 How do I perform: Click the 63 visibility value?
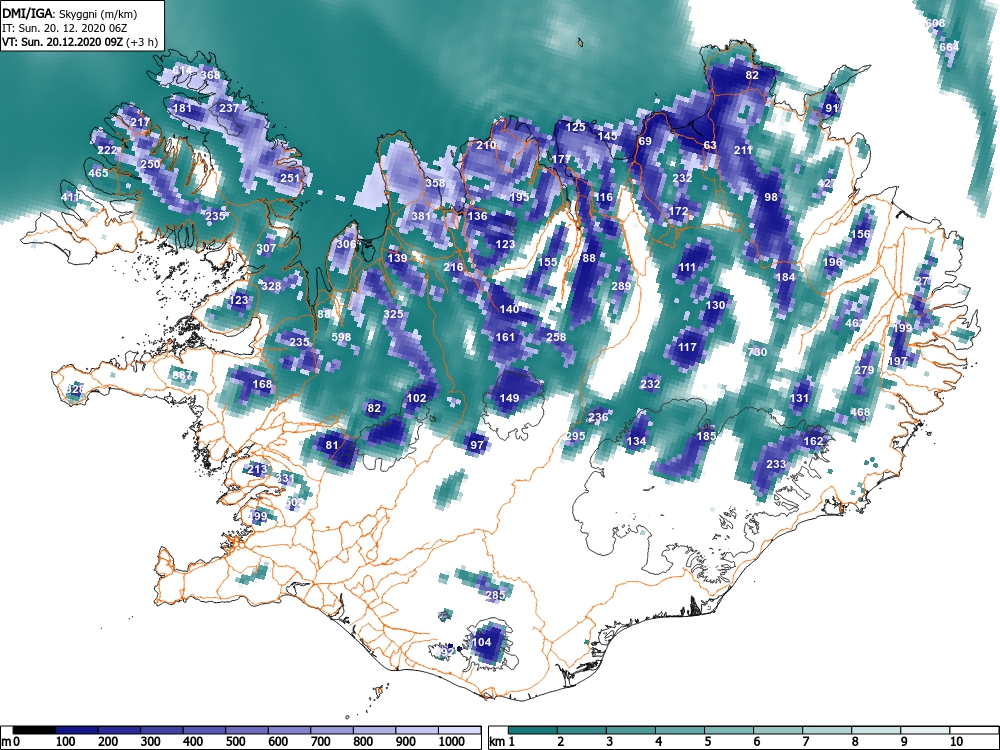(x=710, y=145)
